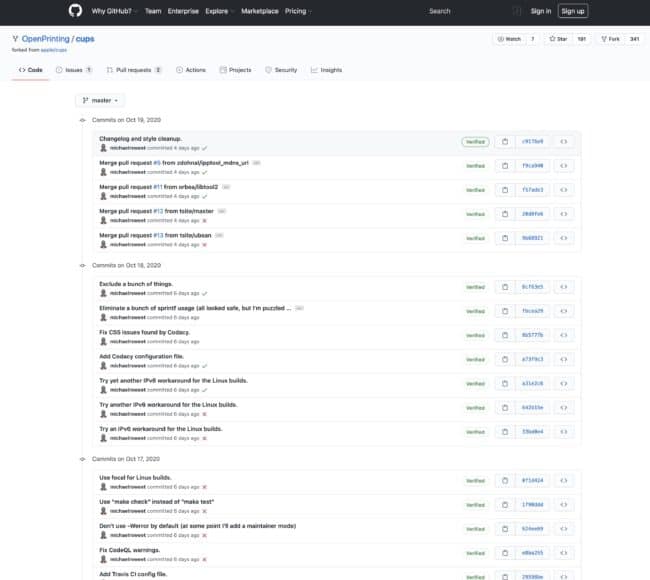The height and width of the screenshot is (580, 650).
Task: Open the cups repository name link
Action: point(85,39)
